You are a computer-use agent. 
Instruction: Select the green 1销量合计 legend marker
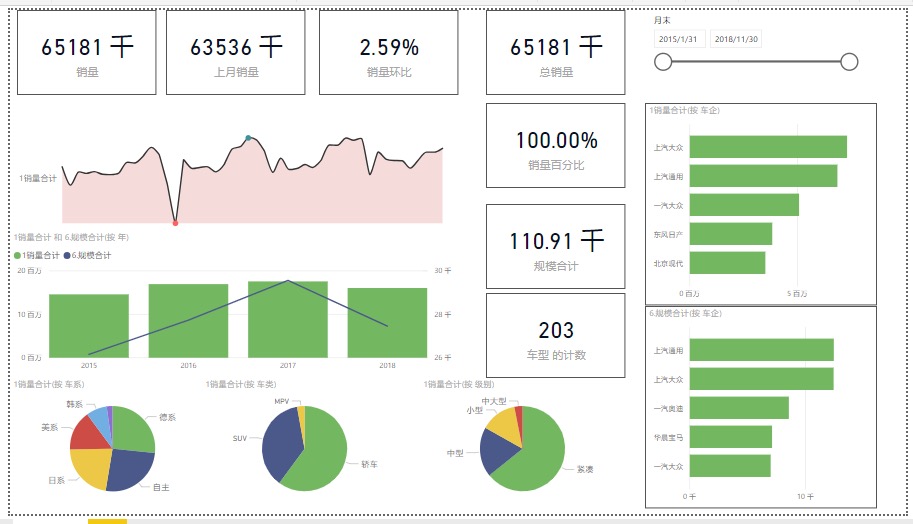[x=17, y=256]
